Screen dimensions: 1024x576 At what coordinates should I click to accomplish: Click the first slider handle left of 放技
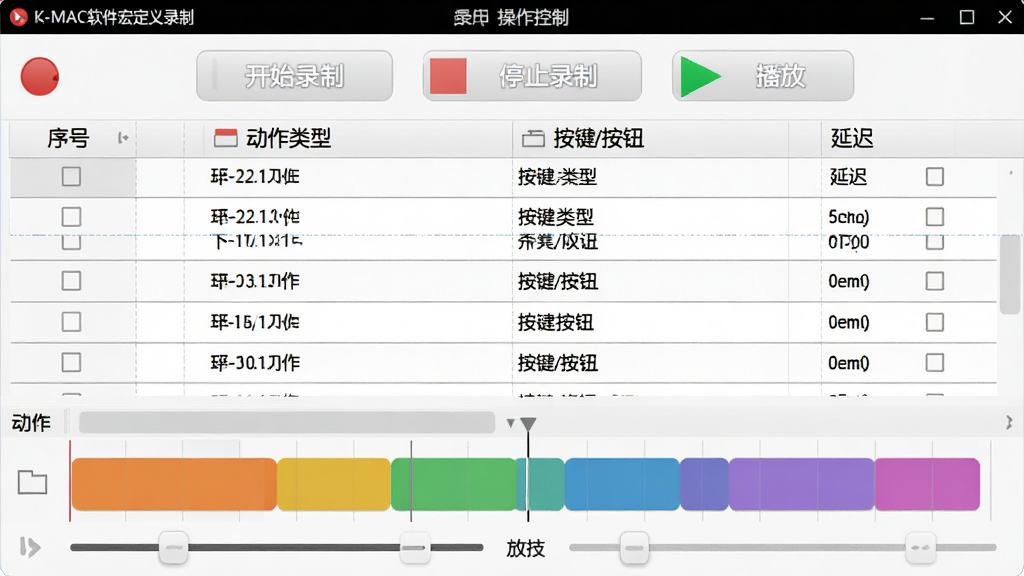coord(174,547)
